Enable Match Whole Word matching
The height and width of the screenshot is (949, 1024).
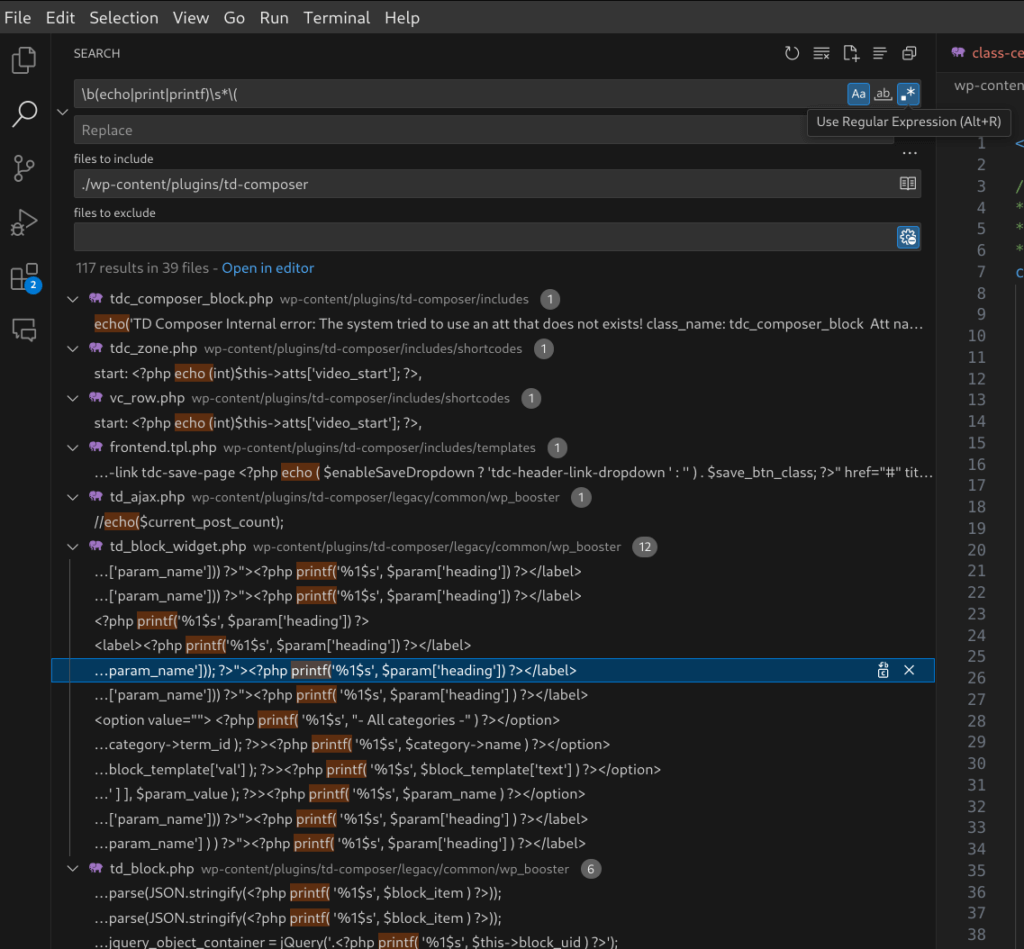tap(883, 93)
